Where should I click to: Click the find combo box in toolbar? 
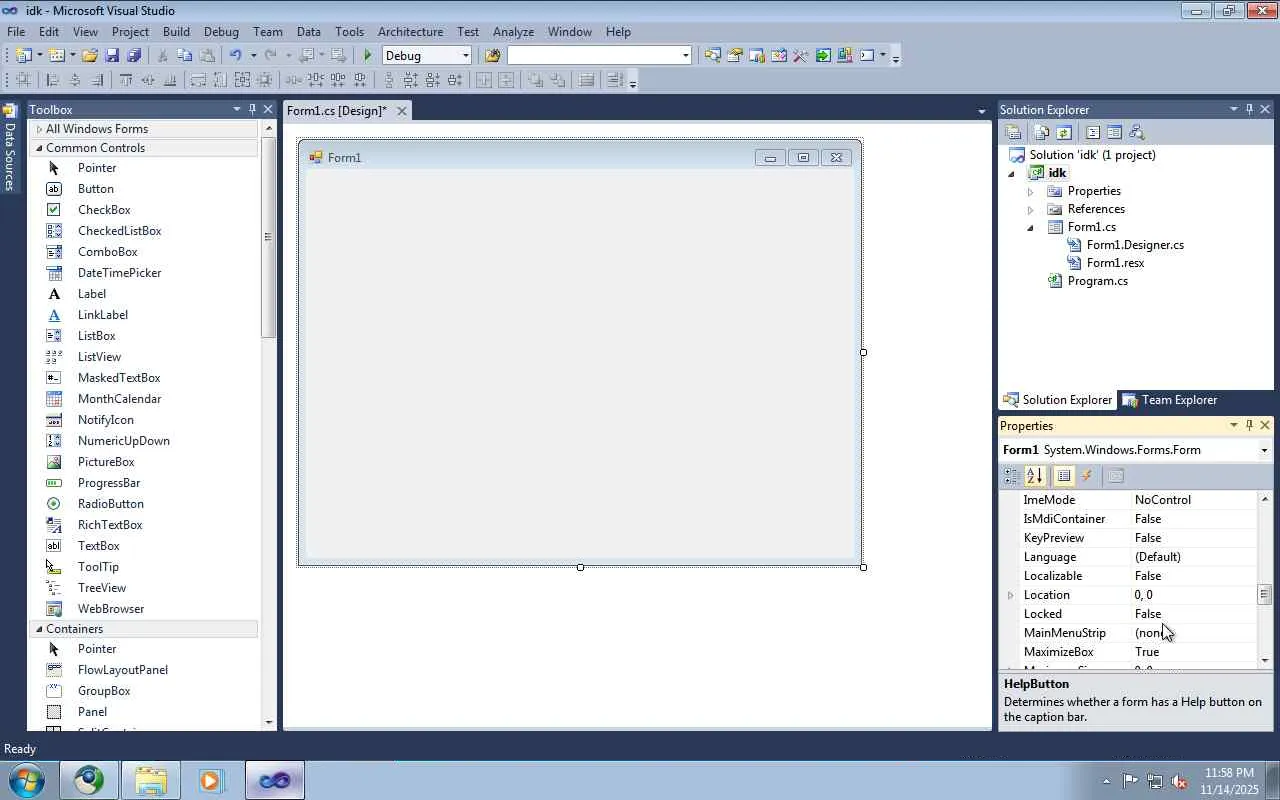[x=599, y=56]
